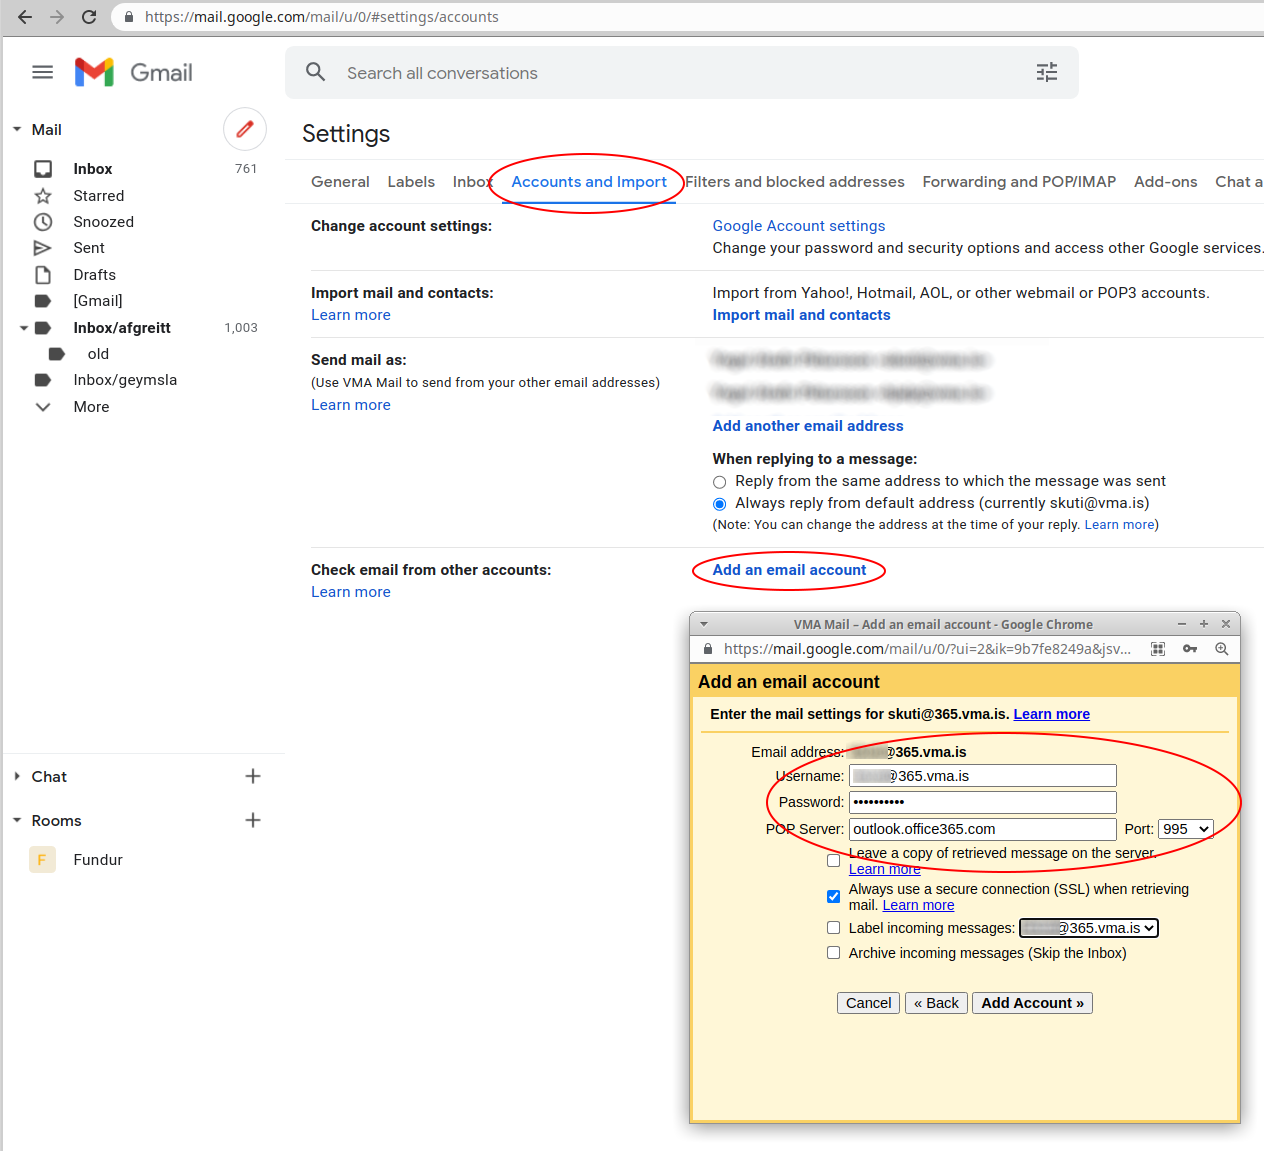Click the Fundur room avatar
This screenshot has height=1151, width=1264.
click(x=42, y=860)
